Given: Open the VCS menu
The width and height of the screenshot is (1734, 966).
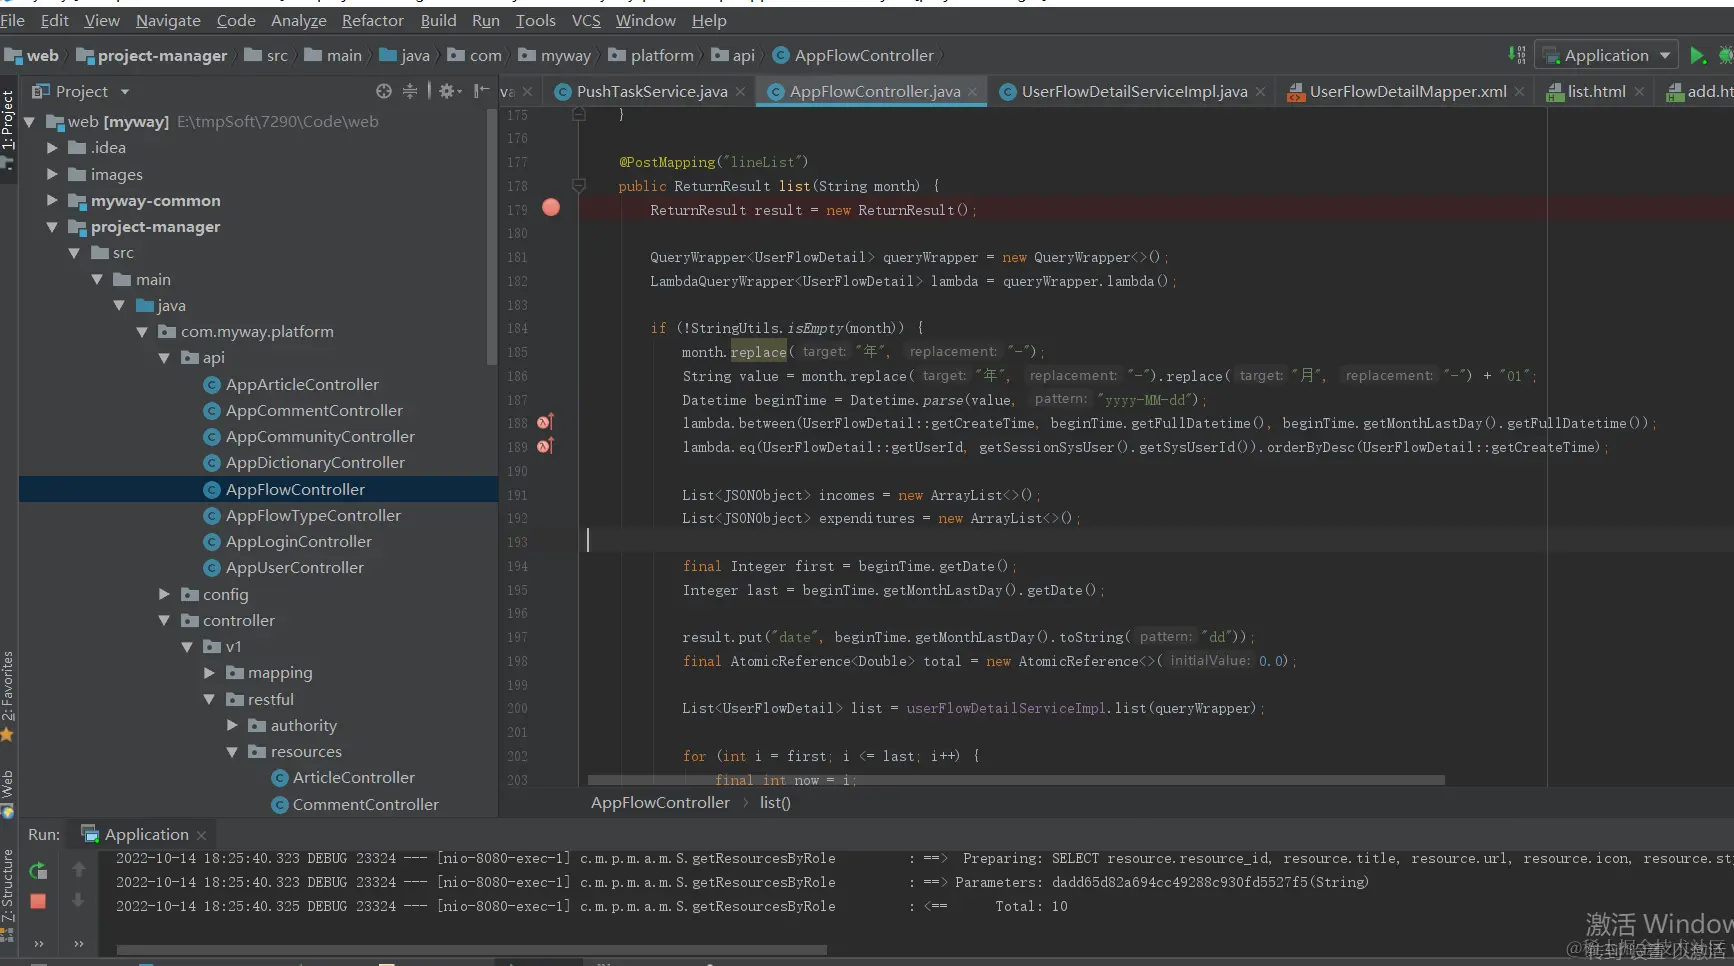Looking at the screenshot, I should [x=586, y=20].
